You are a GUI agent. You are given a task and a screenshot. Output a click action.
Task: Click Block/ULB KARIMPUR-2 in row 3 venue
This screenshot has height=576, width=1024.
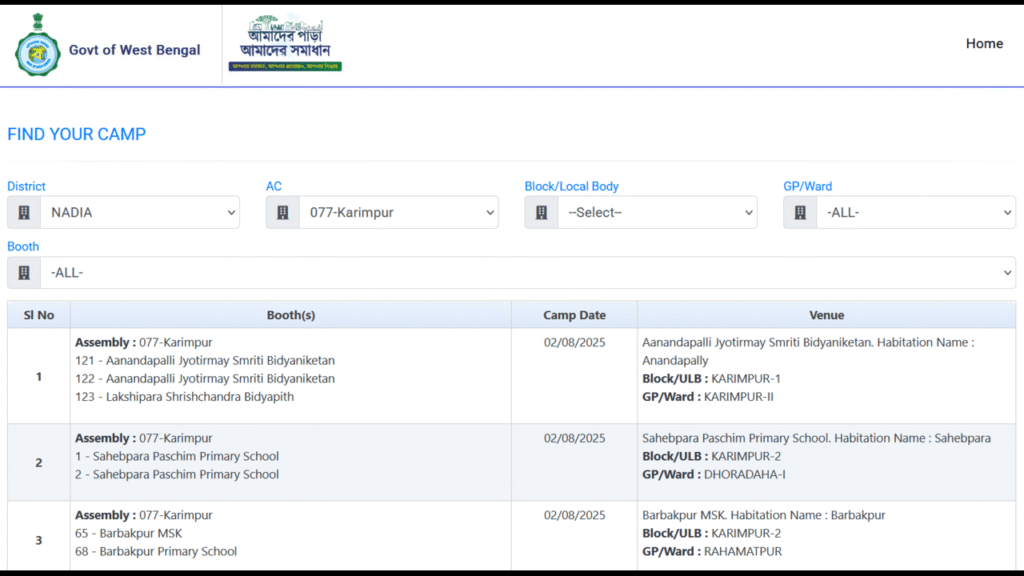point(711,534)
